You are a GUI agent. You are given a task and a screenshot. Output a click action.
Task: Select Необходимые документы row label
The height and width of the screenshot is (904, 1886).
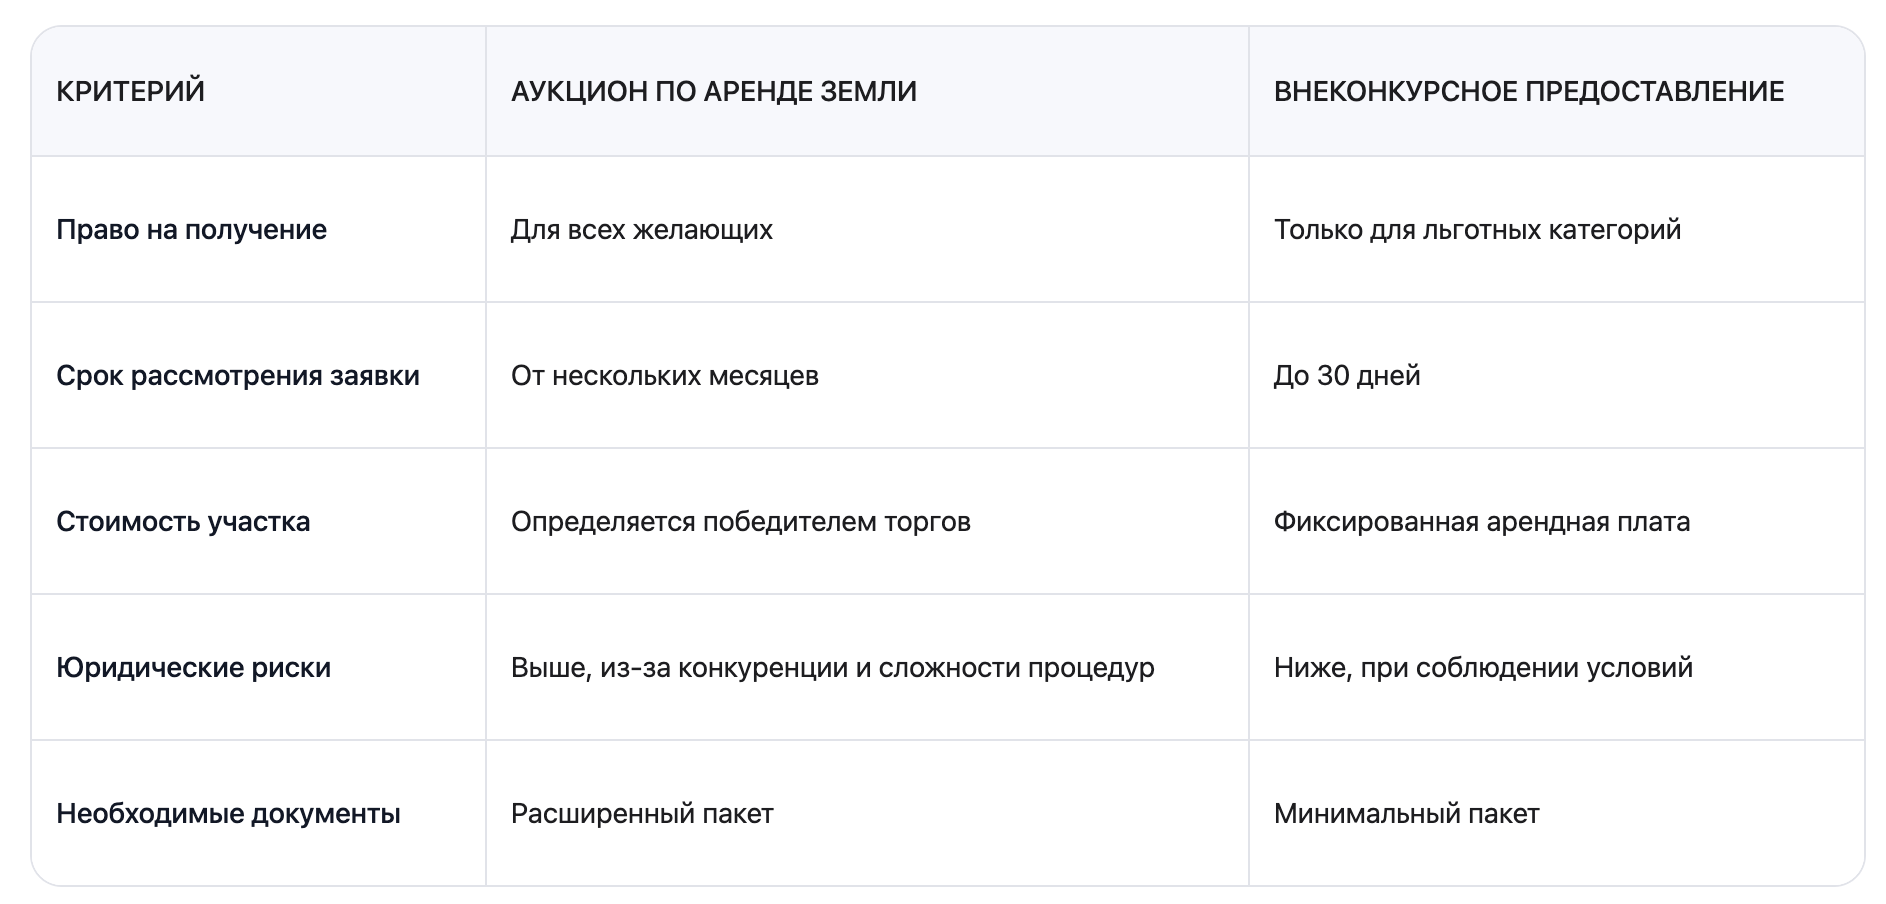point(228,814)
